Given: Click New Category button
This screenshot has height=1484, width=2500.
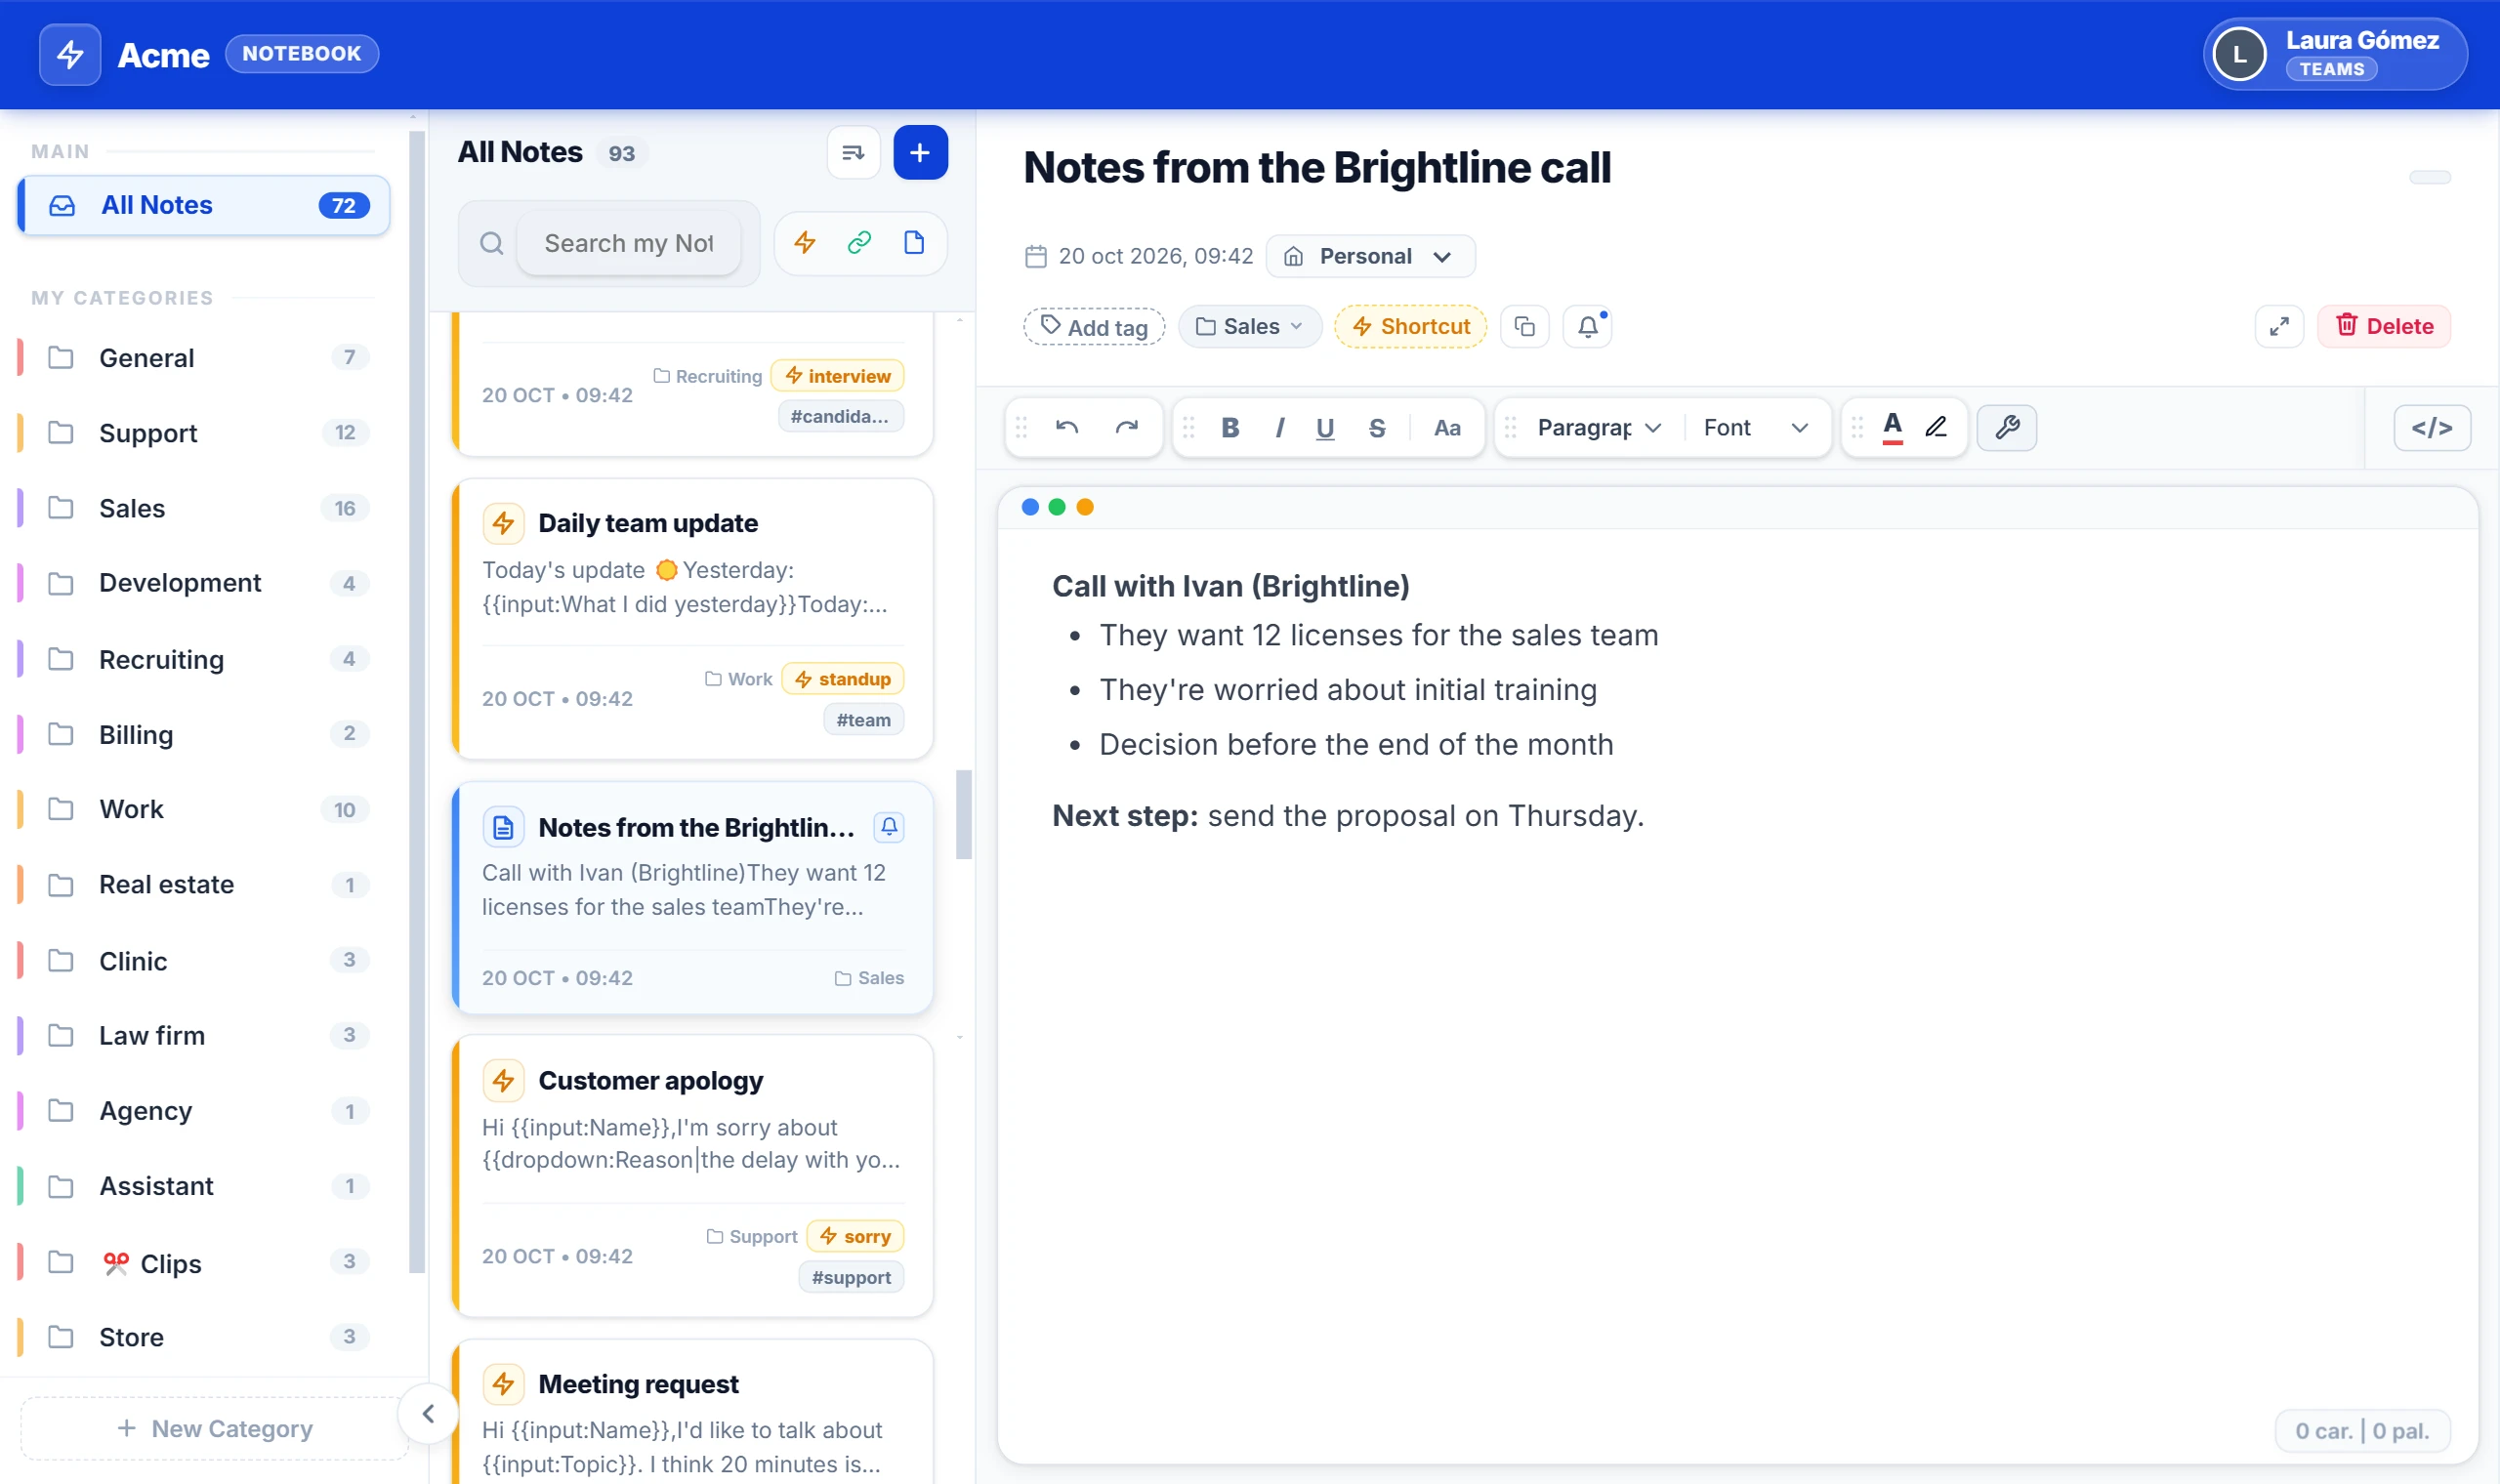Looking at the screenshot, I should pos(214,1428).
